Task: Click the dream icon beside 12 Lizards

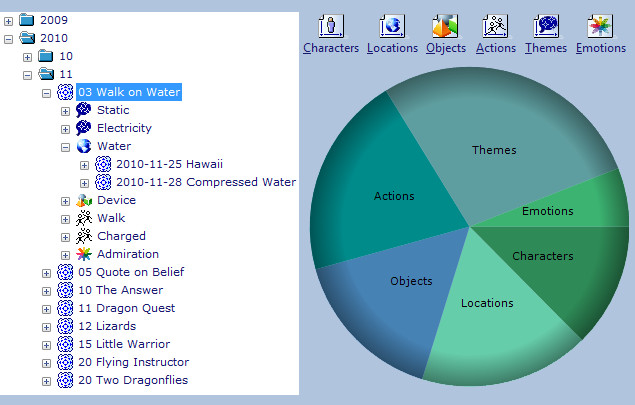Action: (x=65, y=326)
